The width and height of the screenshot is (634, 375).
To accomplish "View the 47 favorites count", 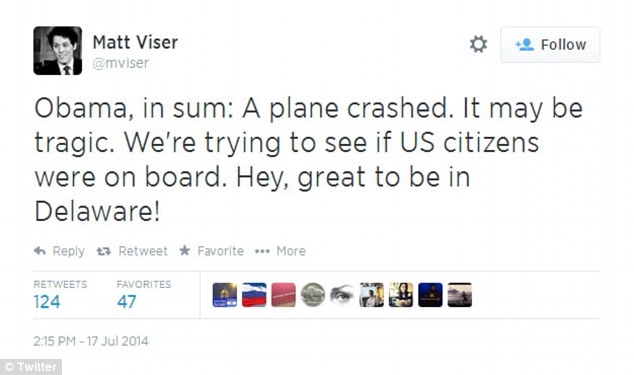I will [x=127, y=302].
